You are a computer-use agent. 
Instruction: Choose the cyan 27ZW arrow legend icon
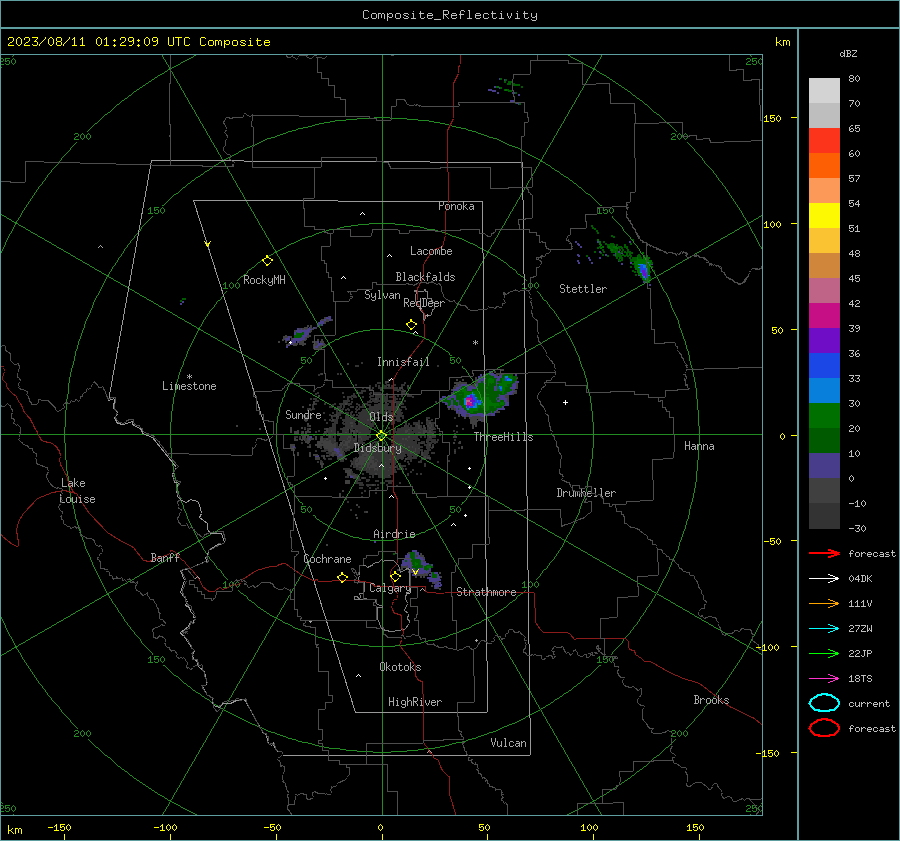point(824,629)
